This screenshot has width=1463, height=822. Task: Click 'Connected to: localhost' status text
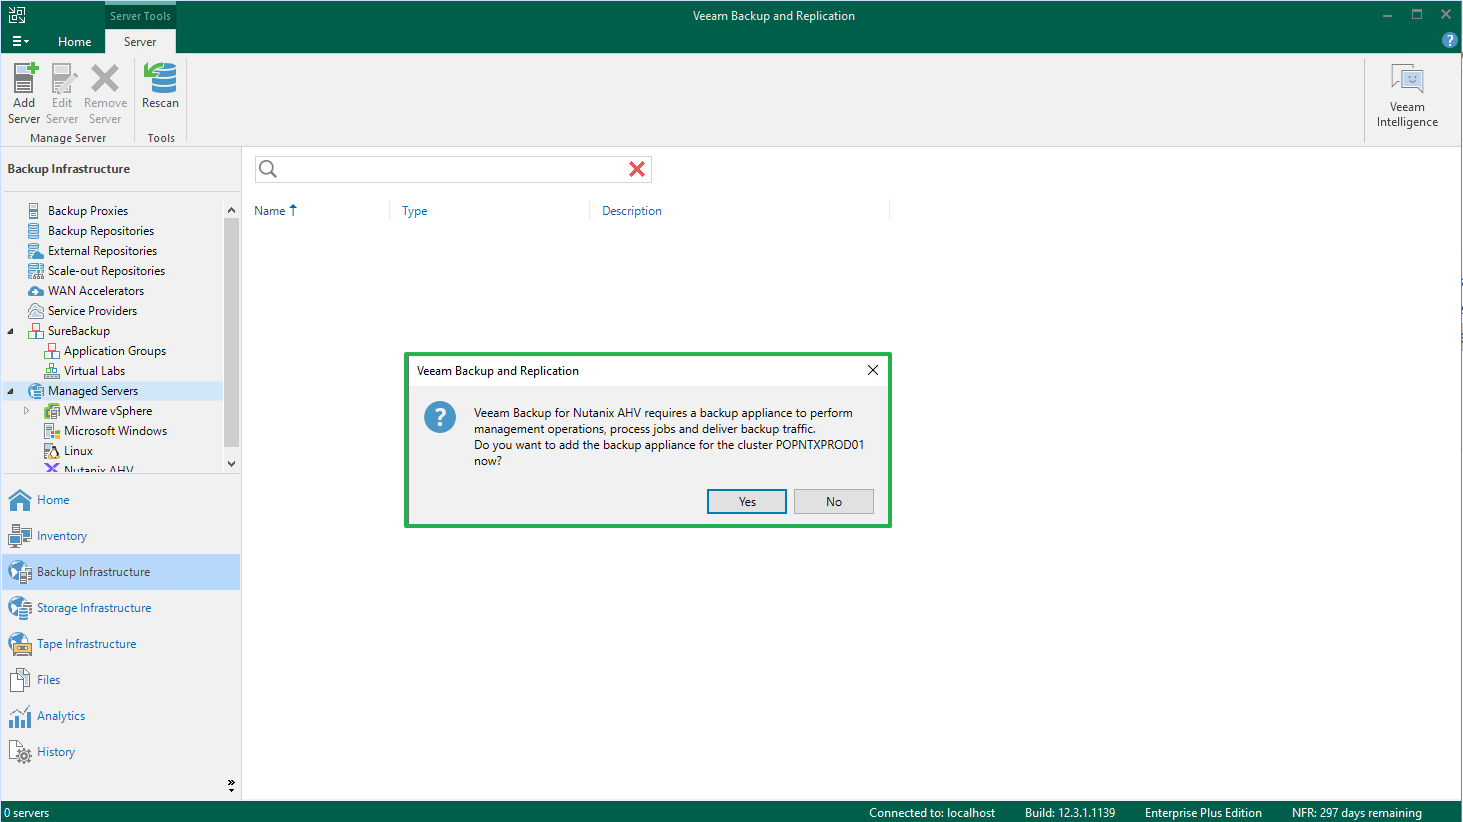pos(932,813)
